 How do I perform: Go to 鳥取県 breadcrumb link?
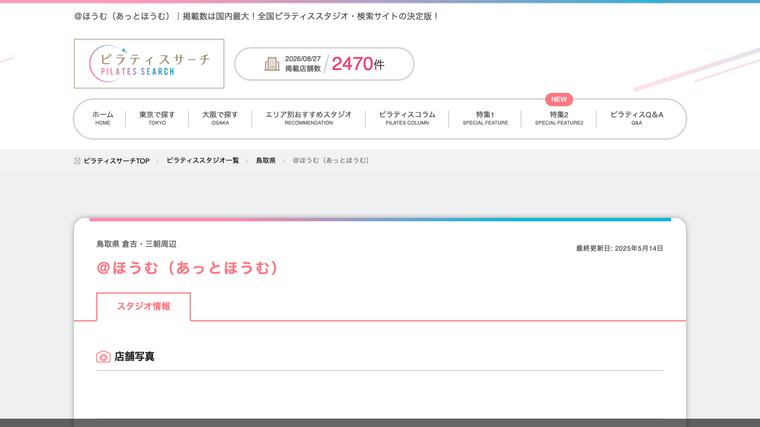266,160
